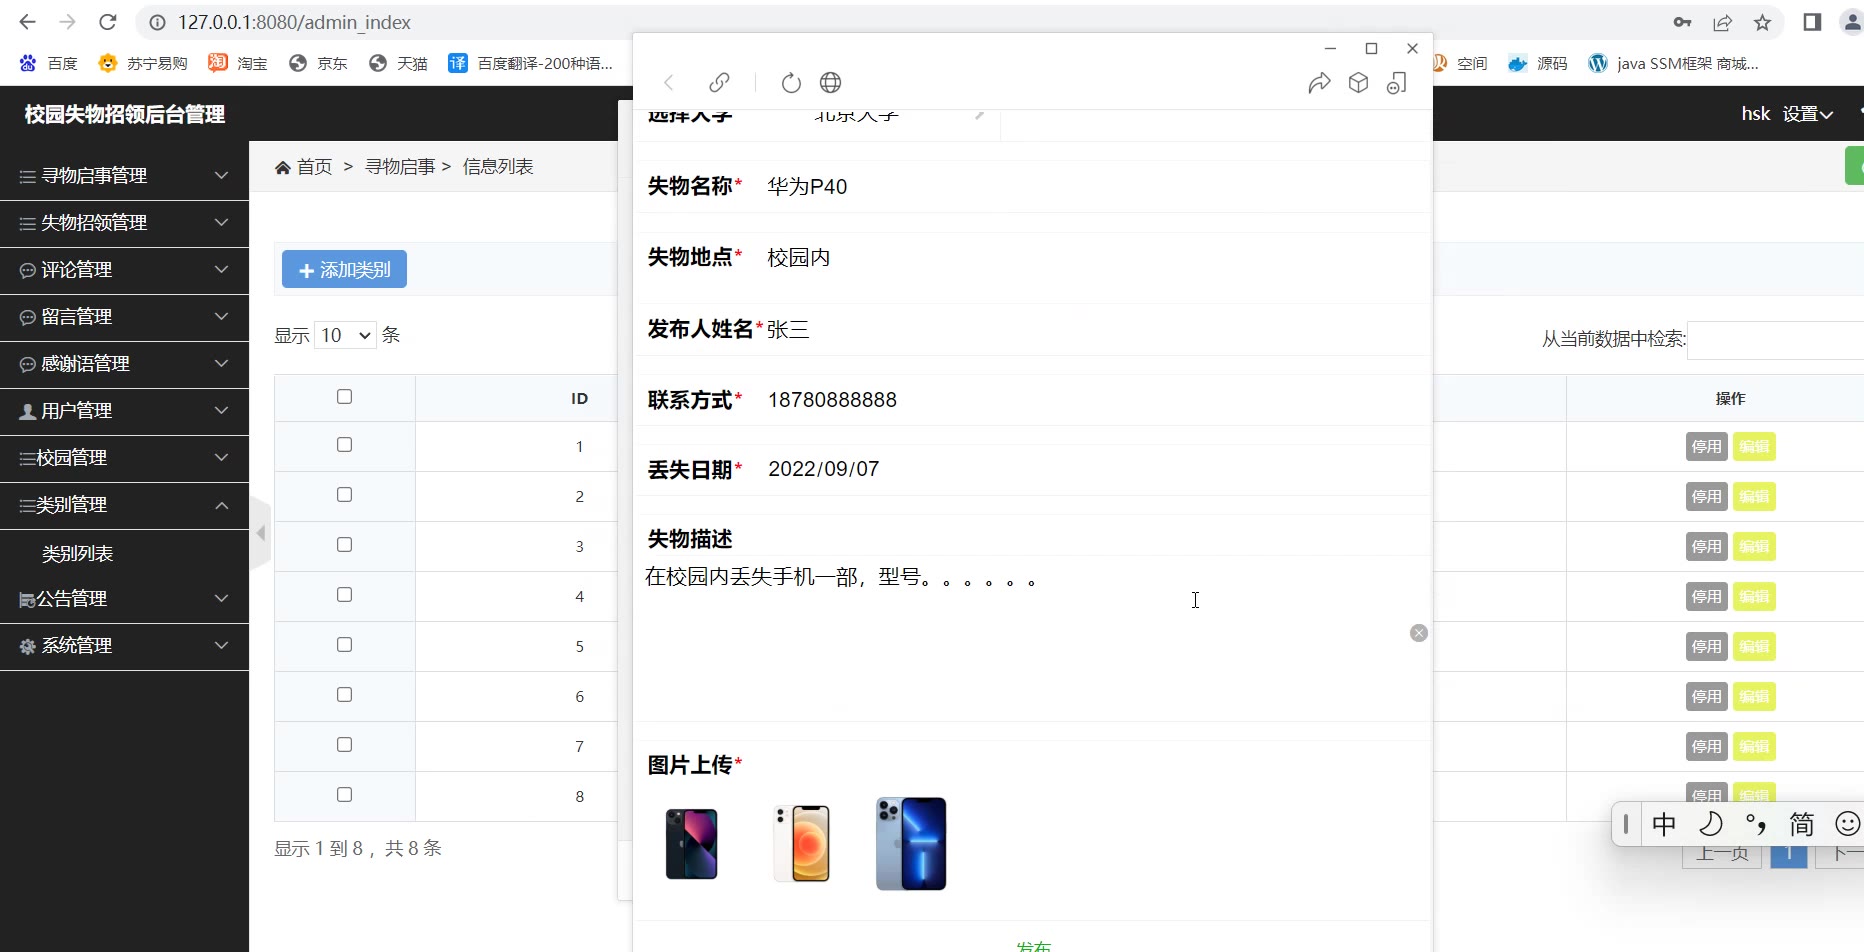Click home icon in breadcrumb
The width and height of the screenshot is (1864, 952).
[x=283, y=167]
